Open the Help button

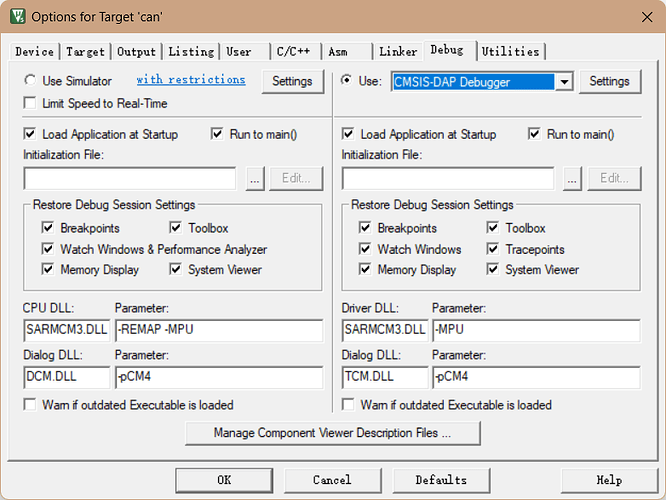pos(609,480)
